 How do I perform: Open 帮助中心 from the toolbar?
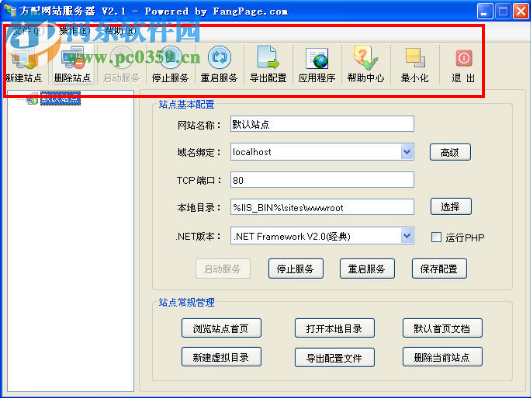(365, 64)
